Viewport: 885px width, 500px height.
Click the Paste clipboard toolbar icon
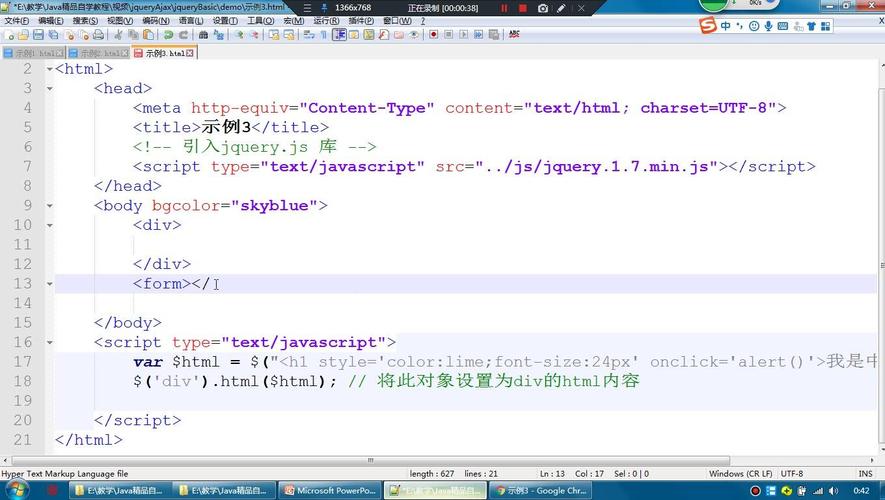click(148, 35)
